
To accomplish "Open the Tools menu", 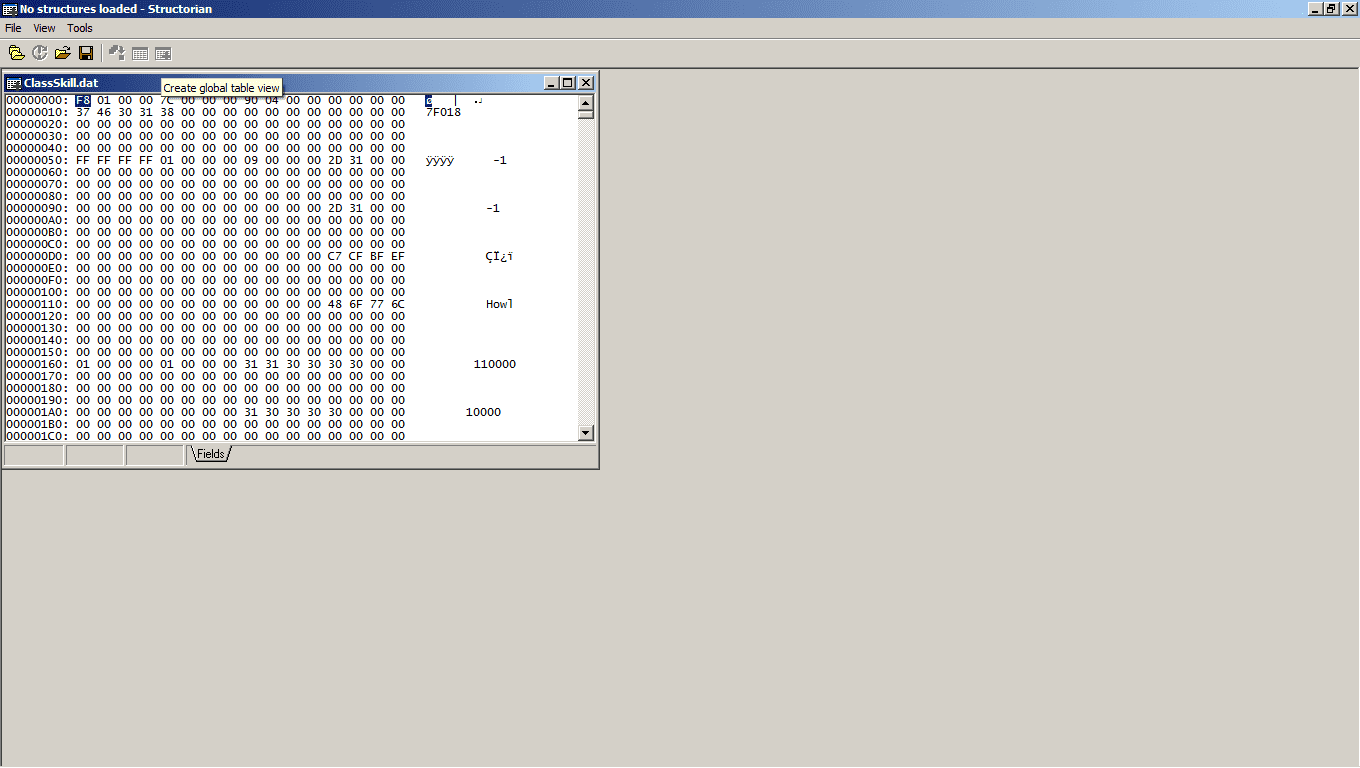I will point(80,28).
